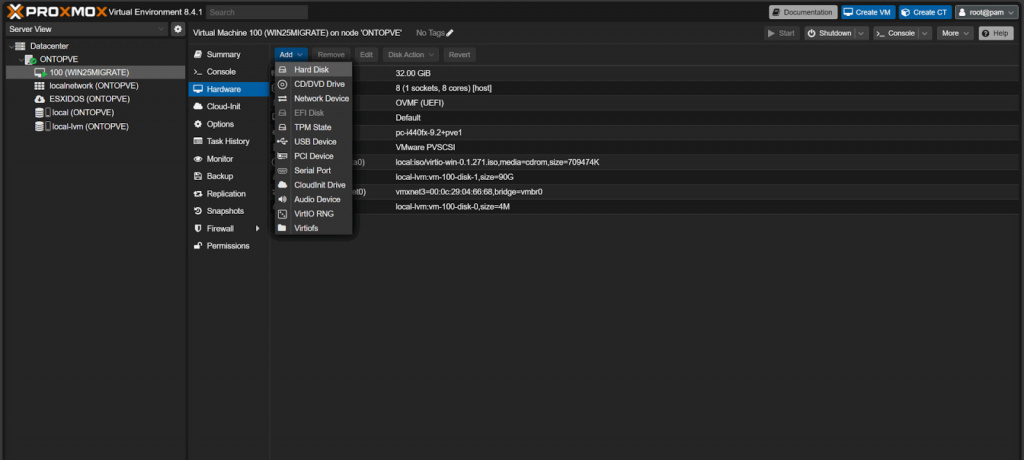Open the Firewall section
The image size is (1024, 460).
click(x=229, y=228)
